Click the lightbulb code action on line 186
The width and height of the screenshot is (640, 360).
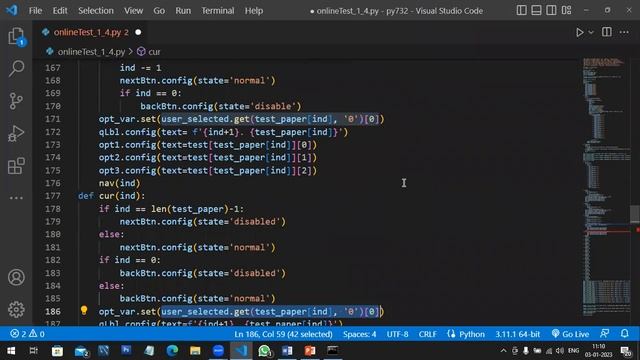[84, 311]
